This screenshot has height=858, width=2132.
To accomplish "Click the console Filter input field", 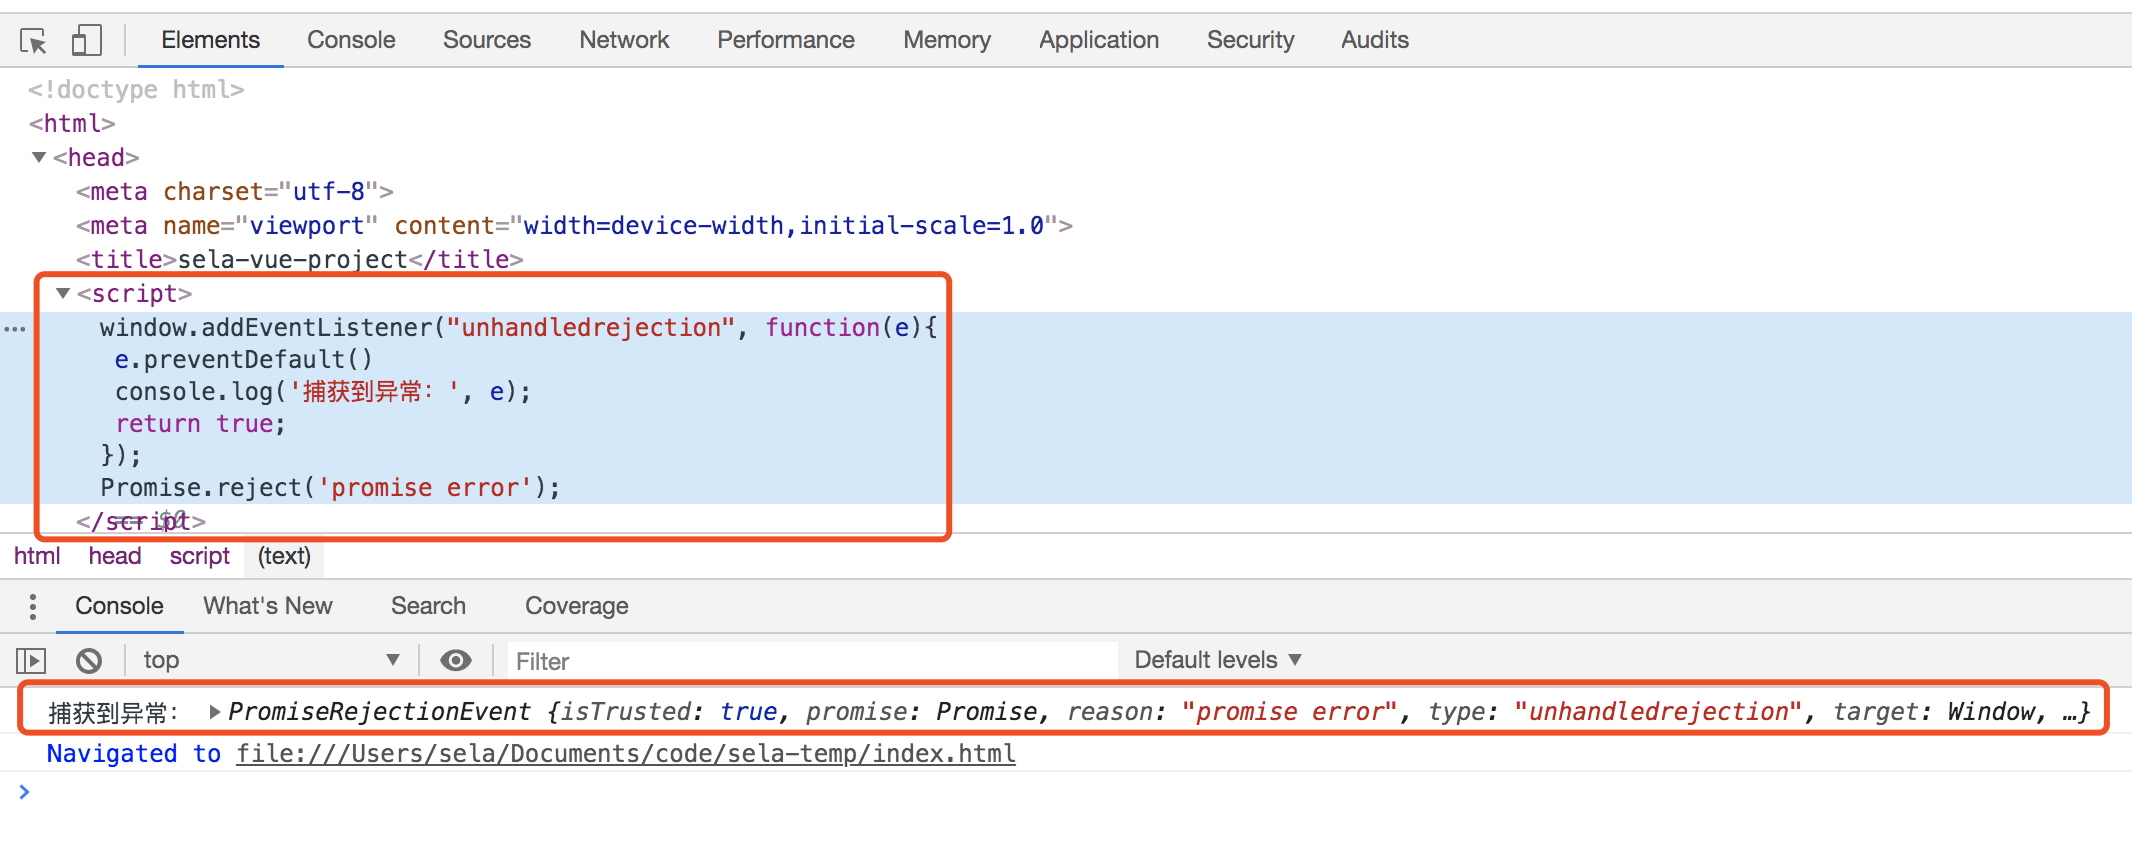I will click(x=810, y=661).
